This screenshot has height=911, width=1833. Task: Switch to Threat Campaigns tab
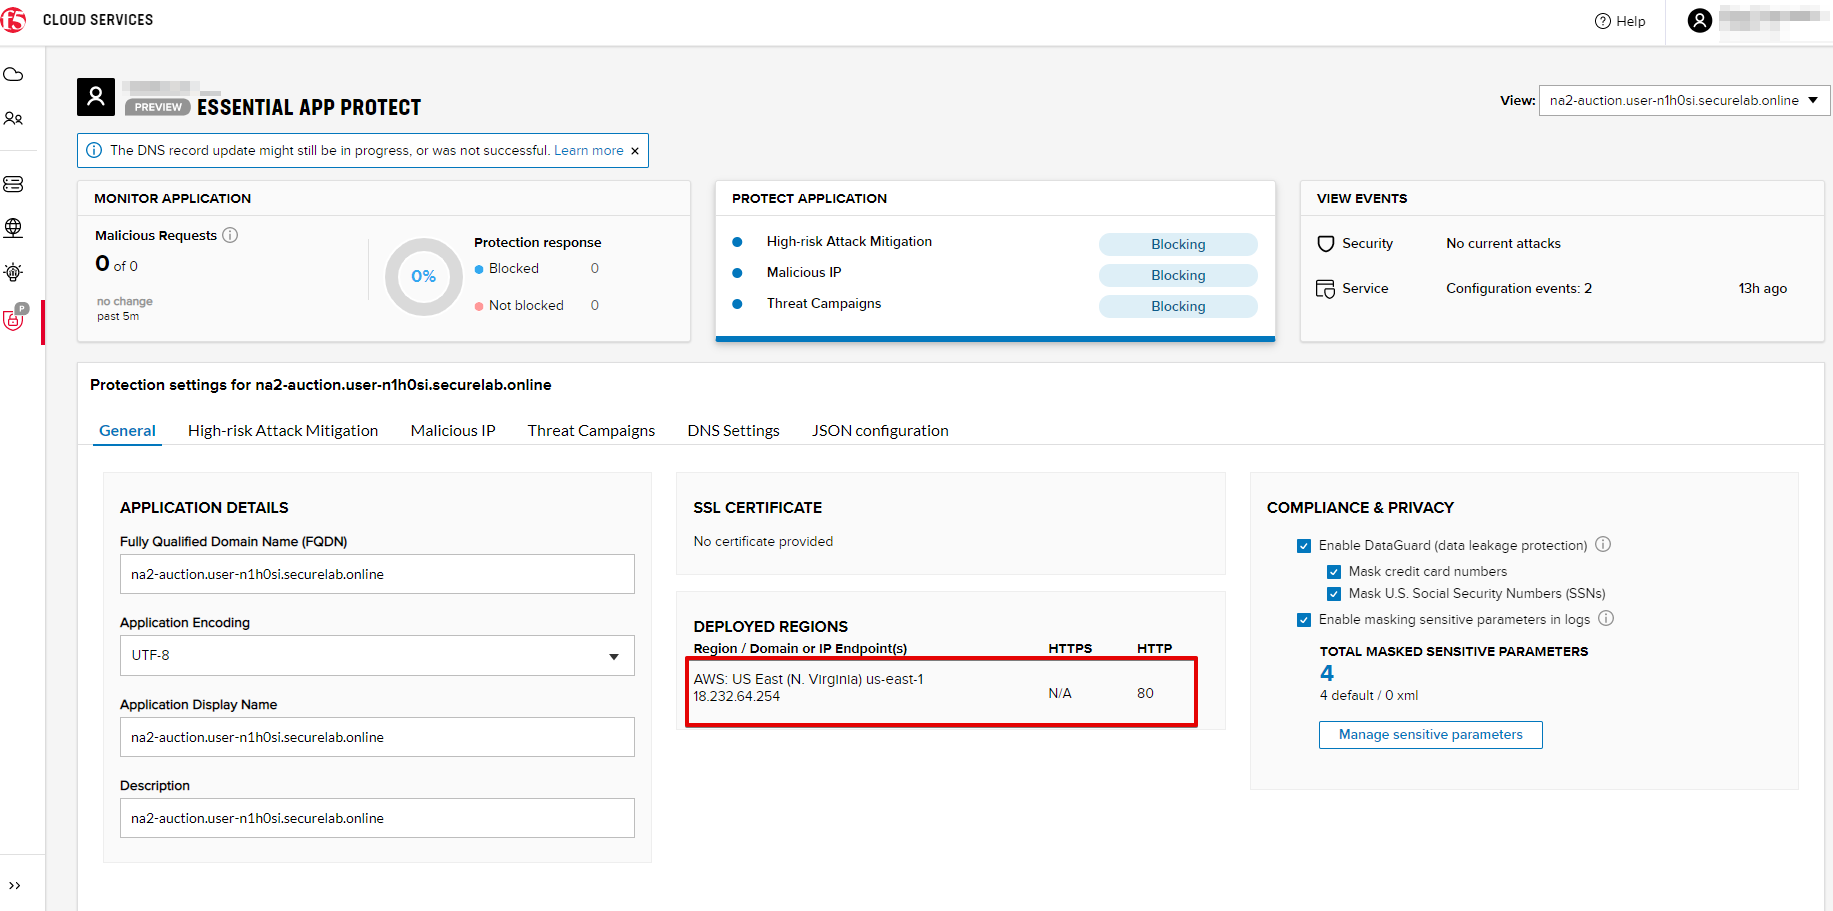point(591,431)
